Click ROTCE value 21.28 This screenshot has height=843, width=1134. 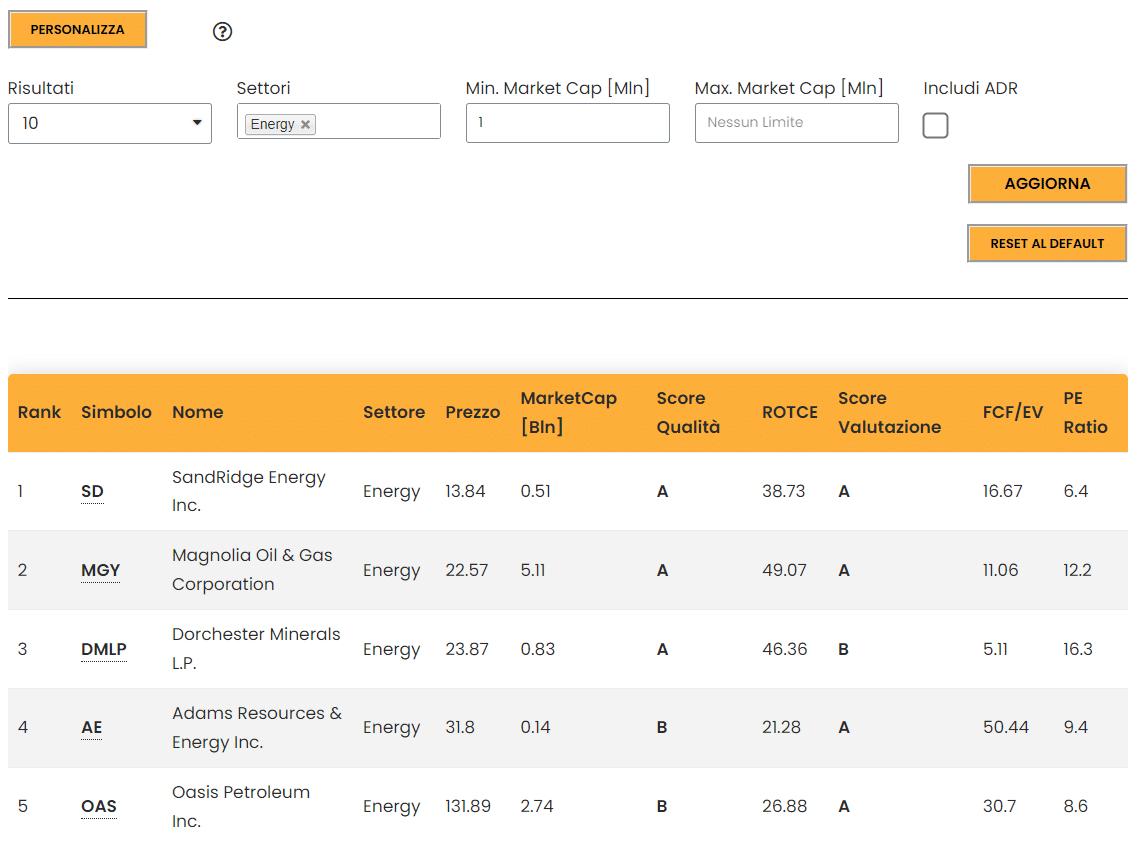(x=781, y=727)
